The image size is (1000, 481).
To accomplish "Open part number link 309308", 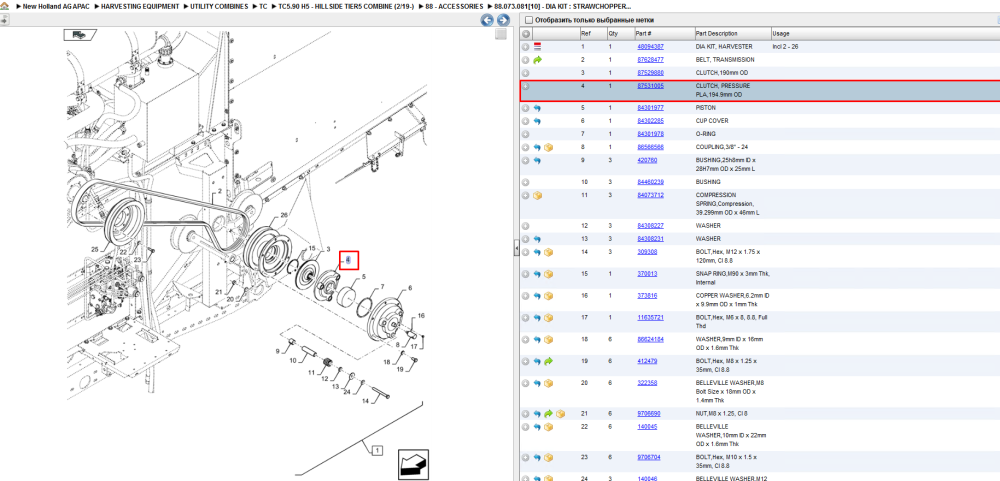I will tap(646, 252).
